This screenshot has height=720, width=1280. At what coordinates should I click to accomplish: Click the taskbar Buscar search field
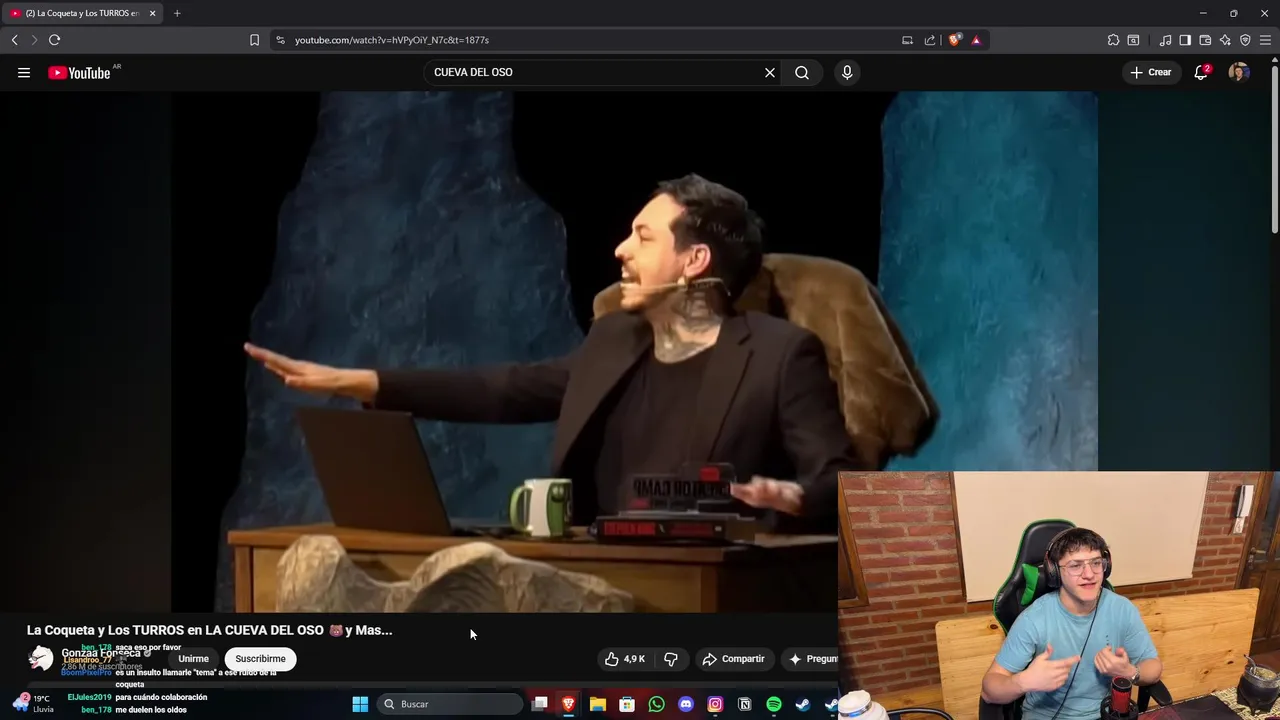(449, 704)
